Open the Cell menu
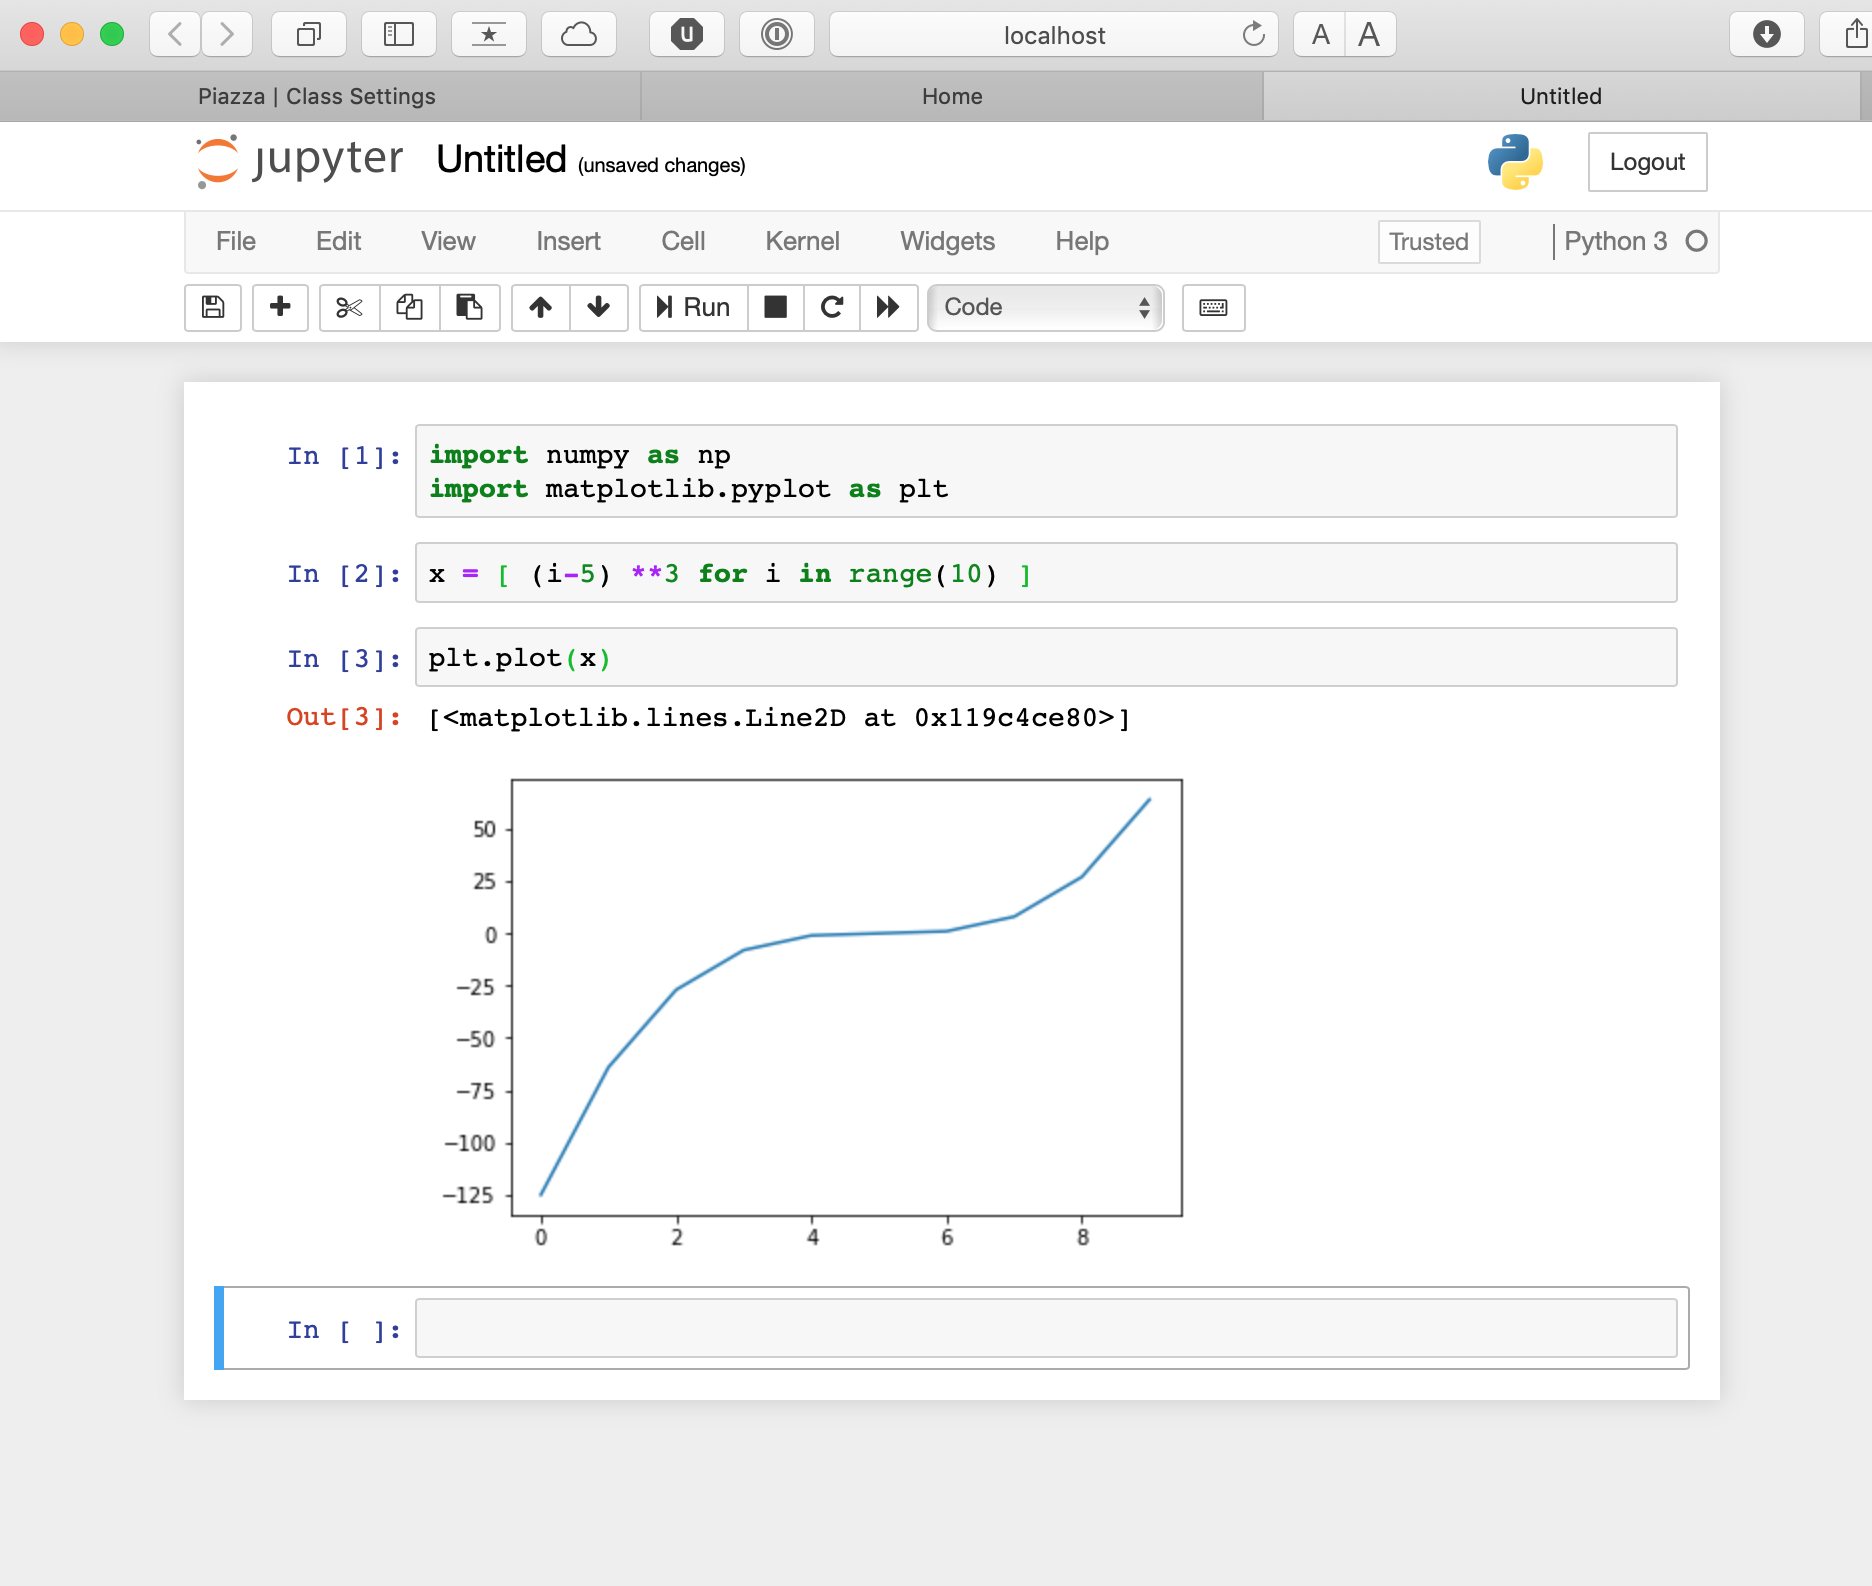 coord(683,241)
